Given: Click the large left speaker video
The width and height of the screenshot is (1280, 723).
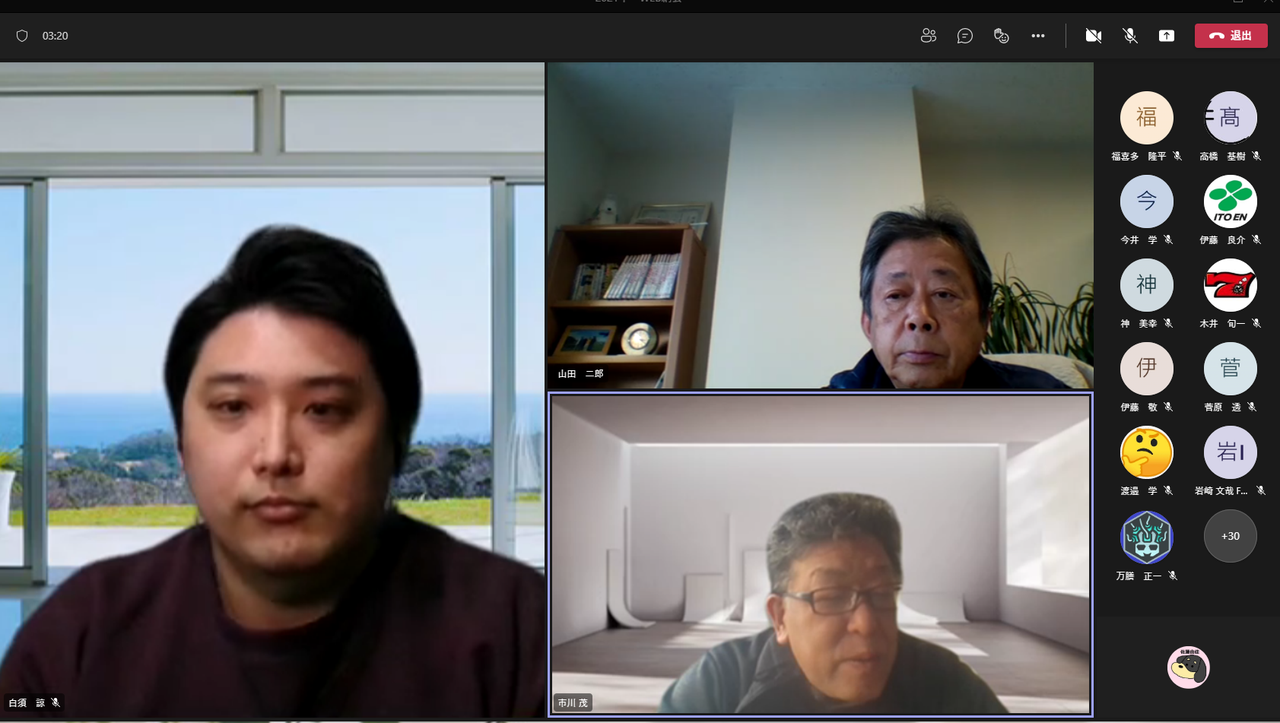Looking at the screenshot, I should (x=272, y=390).
